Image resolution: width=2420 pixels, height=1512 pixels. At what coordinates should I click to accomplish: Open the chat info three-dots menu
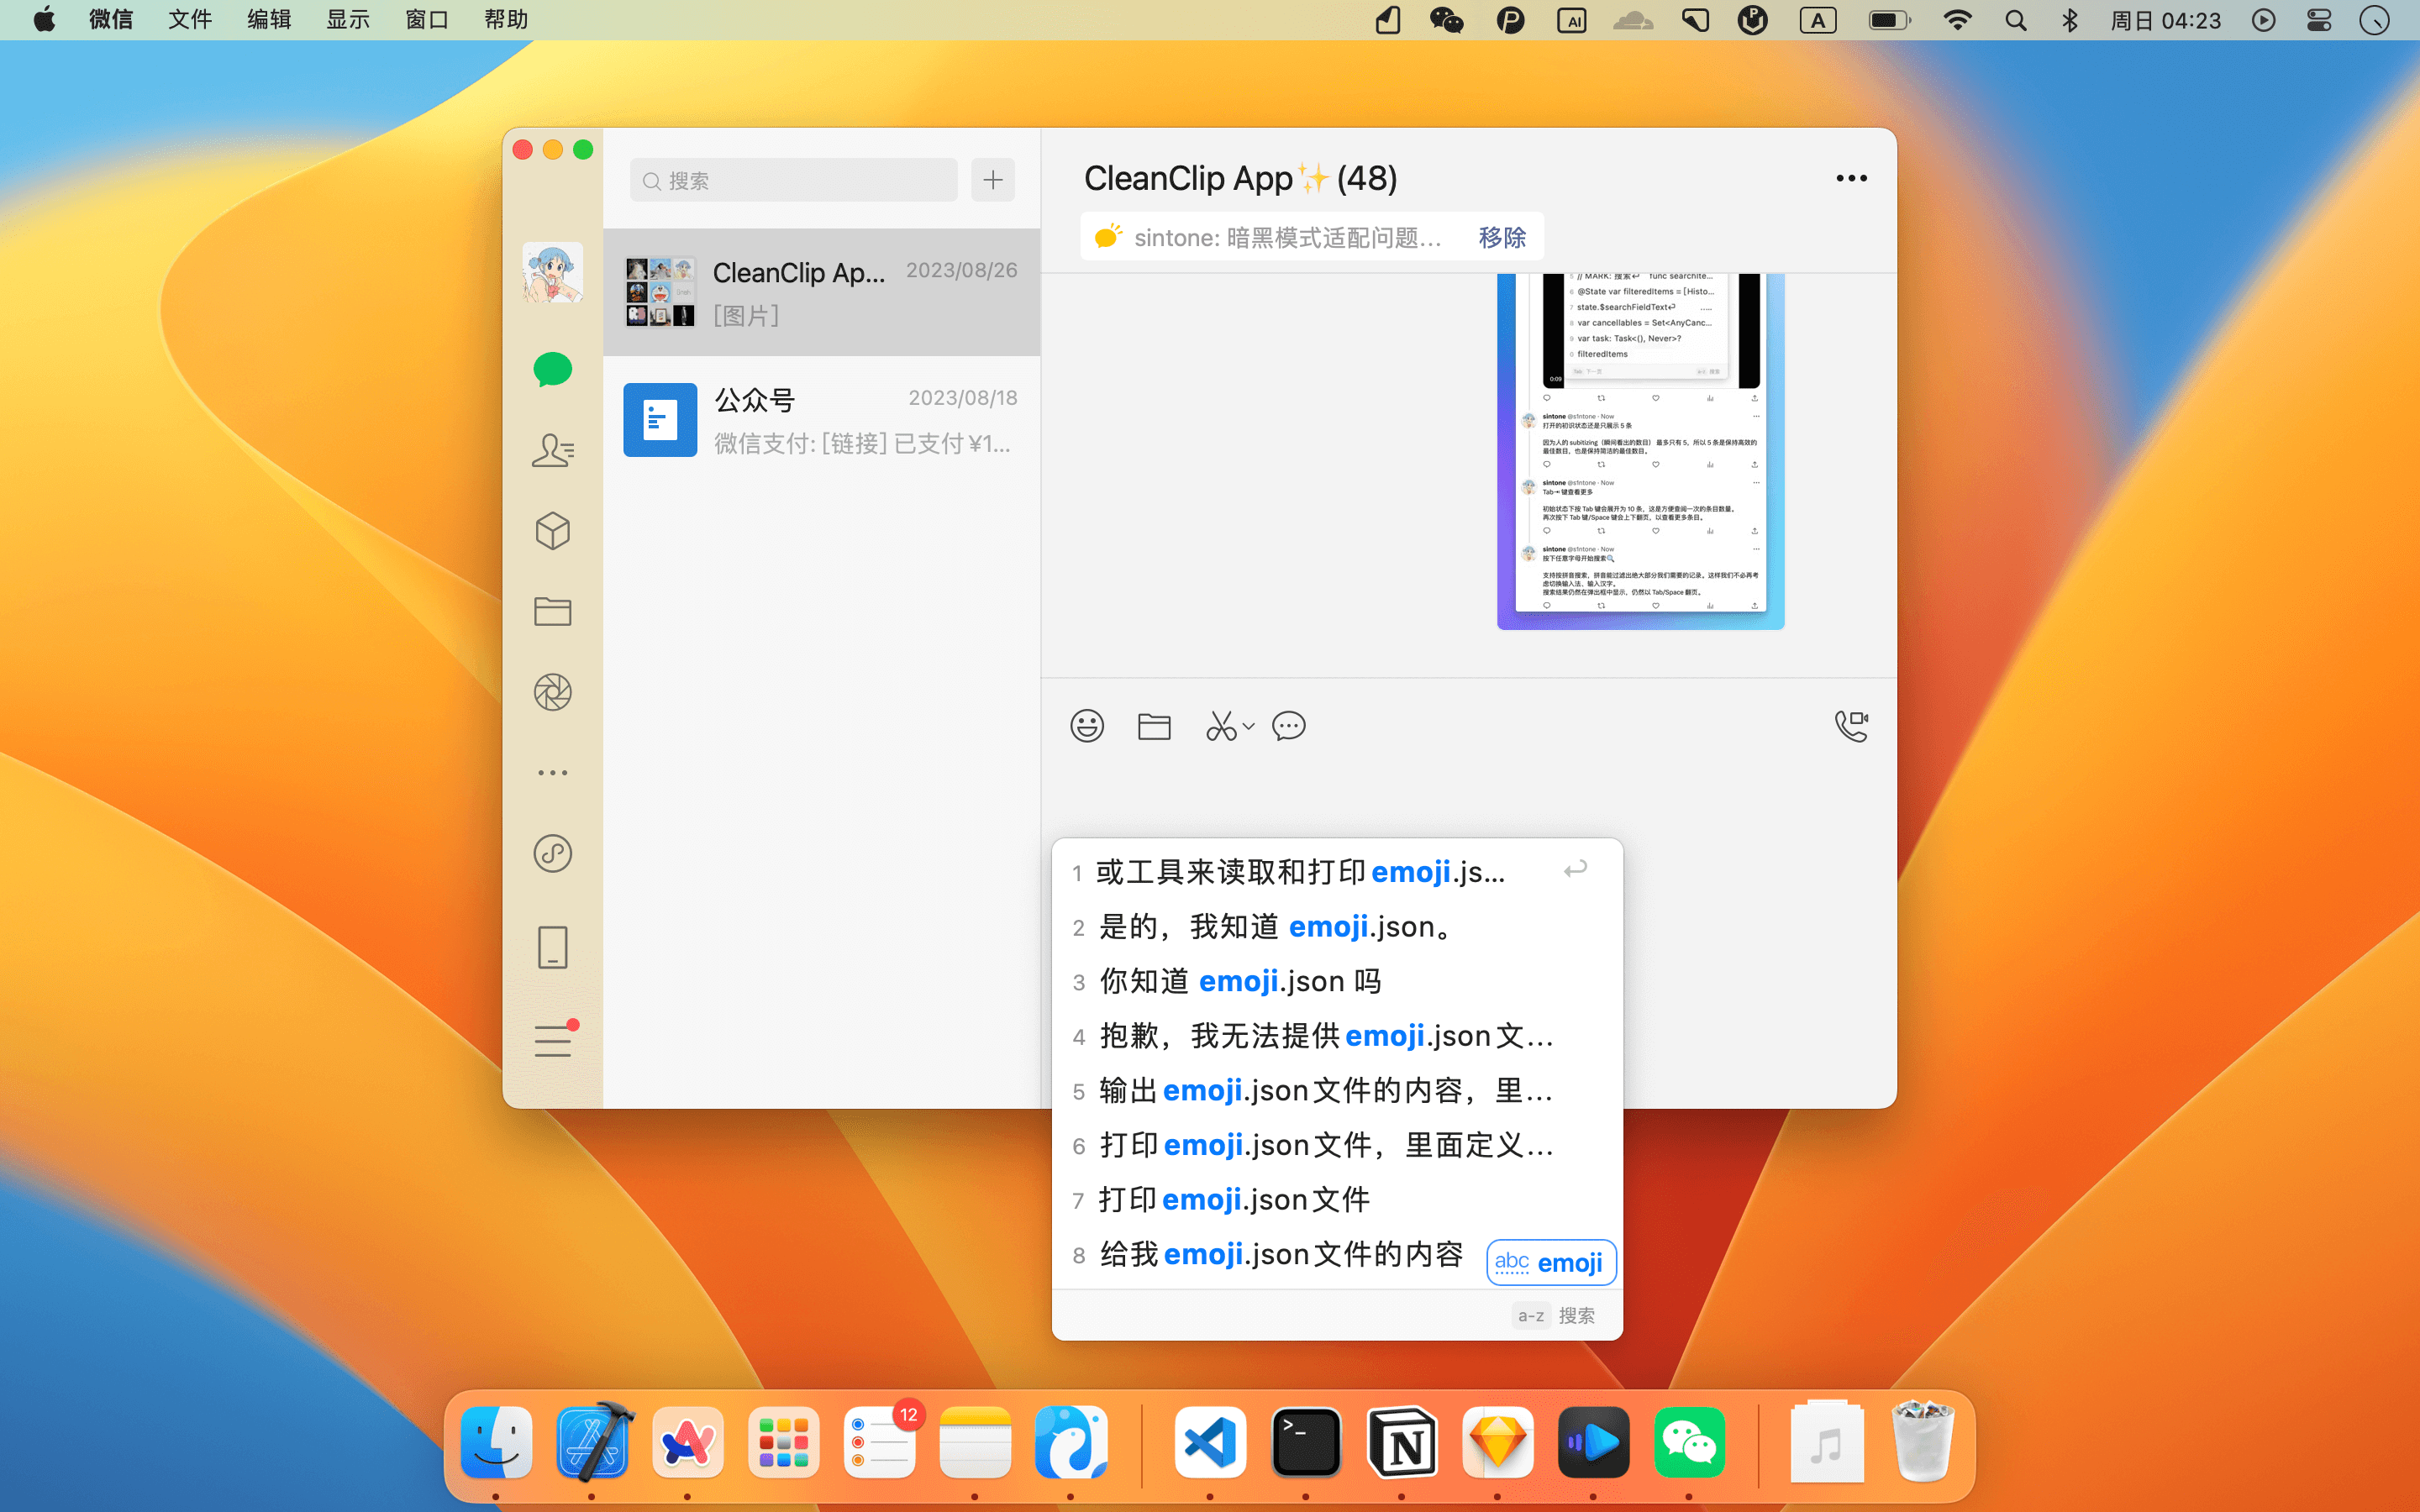click(1850, 178)
